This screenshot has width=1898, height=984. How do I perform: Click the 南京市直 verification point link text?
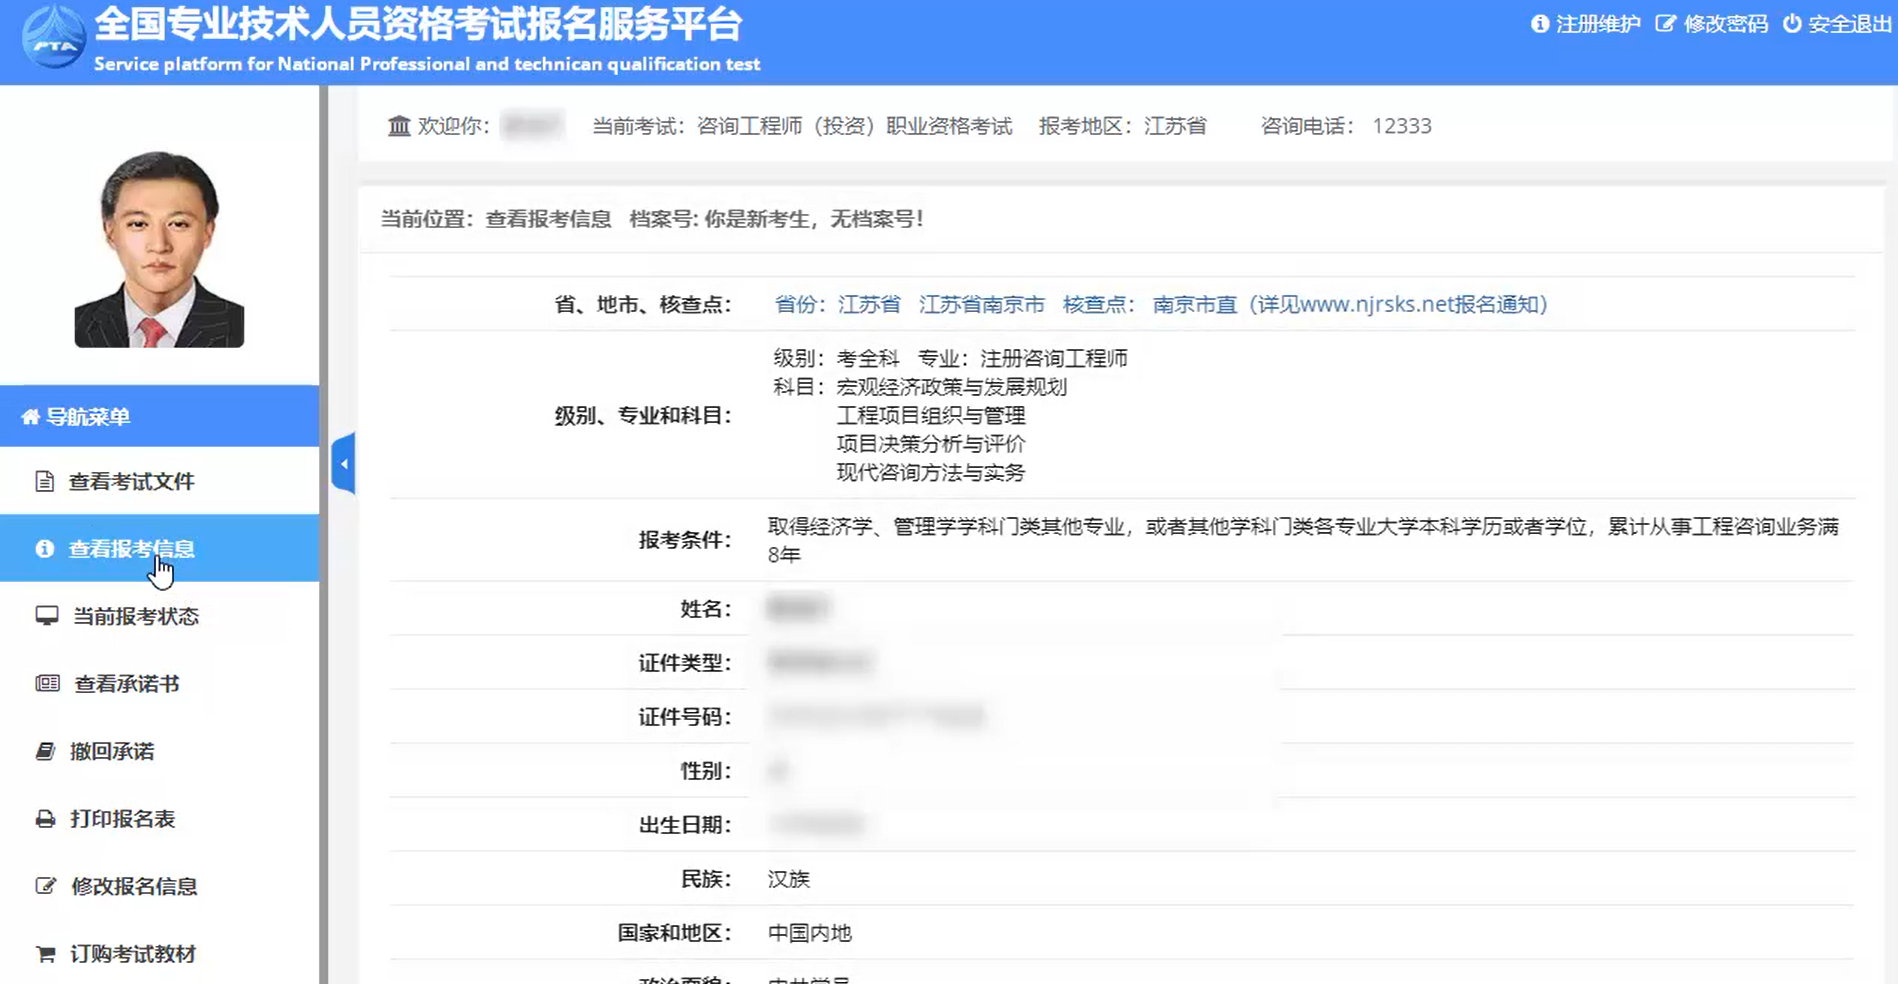pos(1194,304)
